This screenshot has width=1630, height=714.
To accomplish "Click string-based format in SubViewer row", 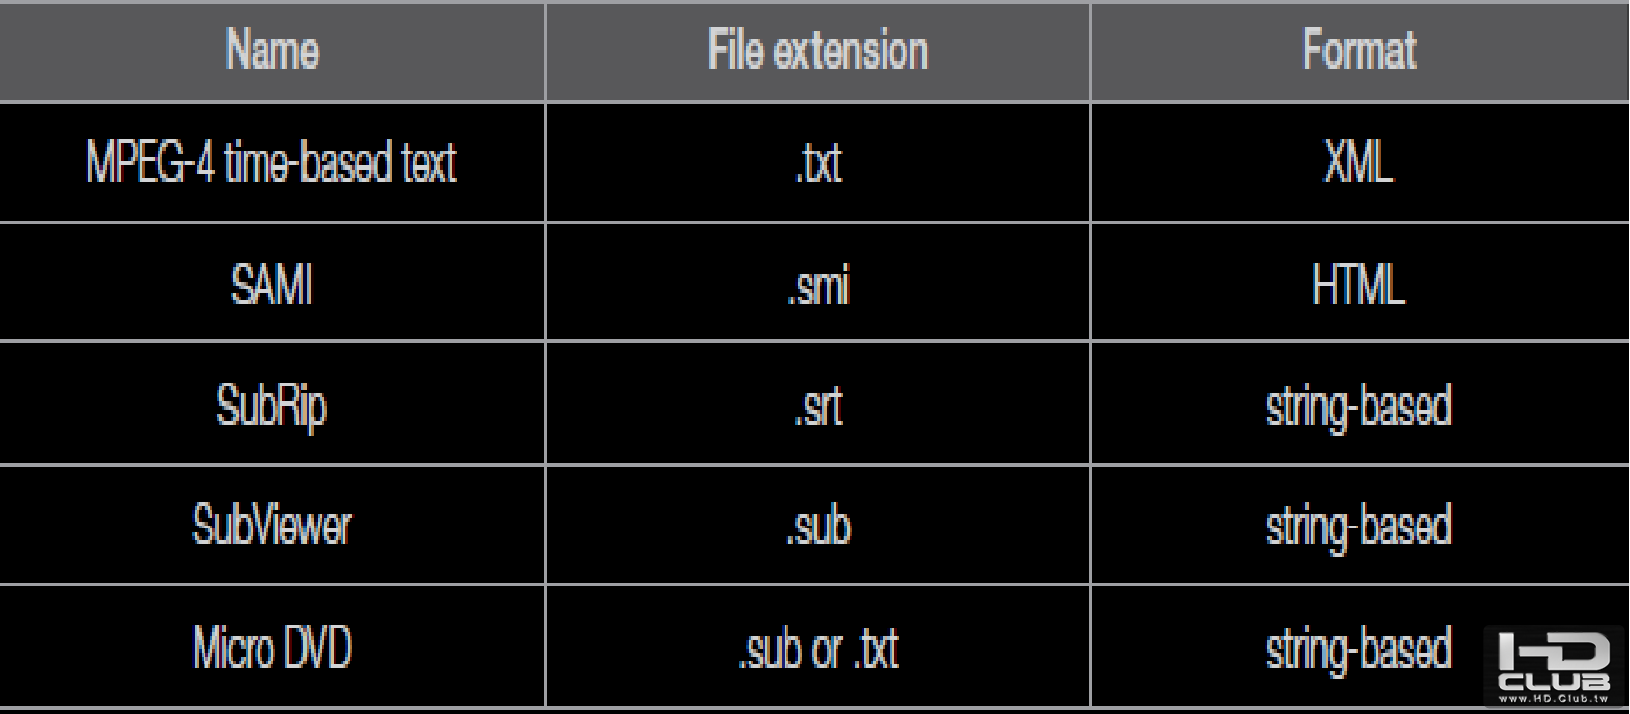I will click(x=1359, y=525).
